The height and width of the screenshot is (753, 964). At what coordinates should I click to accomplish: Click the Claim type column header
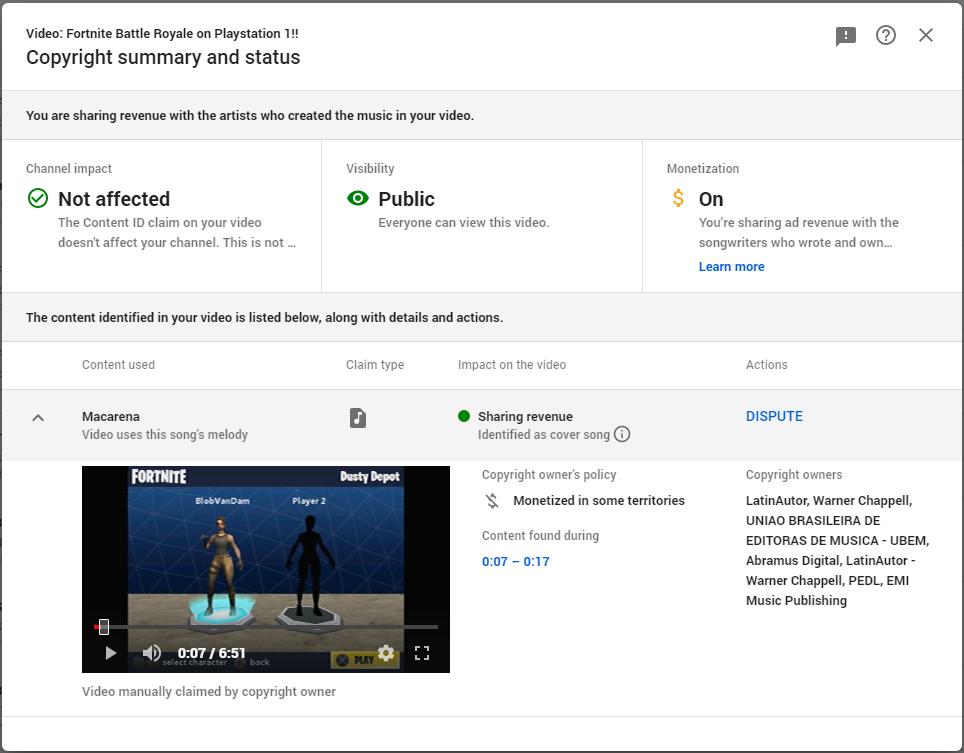(374, 365)
